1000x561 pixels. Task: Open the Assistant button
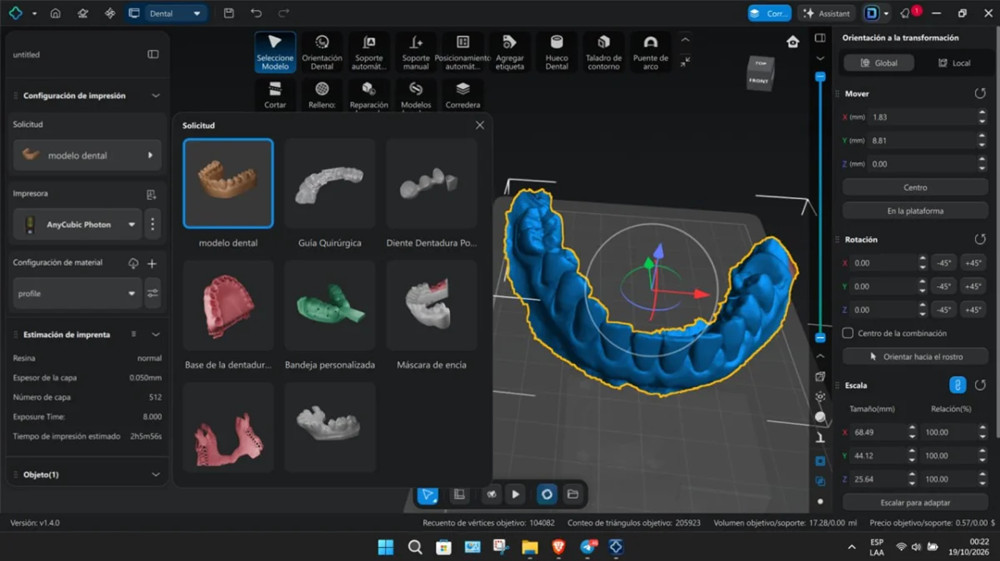827,13
